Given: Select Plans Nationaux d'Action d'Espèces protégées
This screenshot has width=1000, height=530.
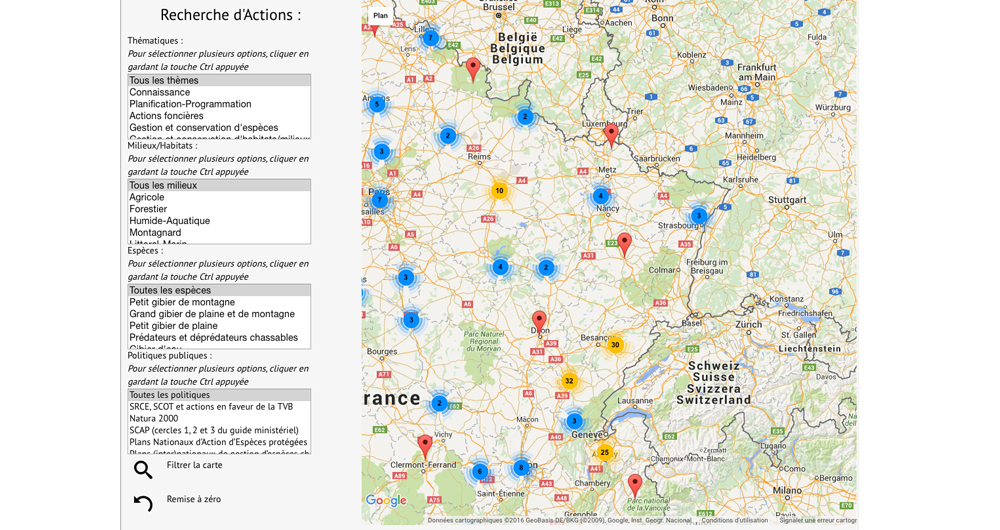Looking at the screenshot, I should pyautogui.click(x=219, y=442).
